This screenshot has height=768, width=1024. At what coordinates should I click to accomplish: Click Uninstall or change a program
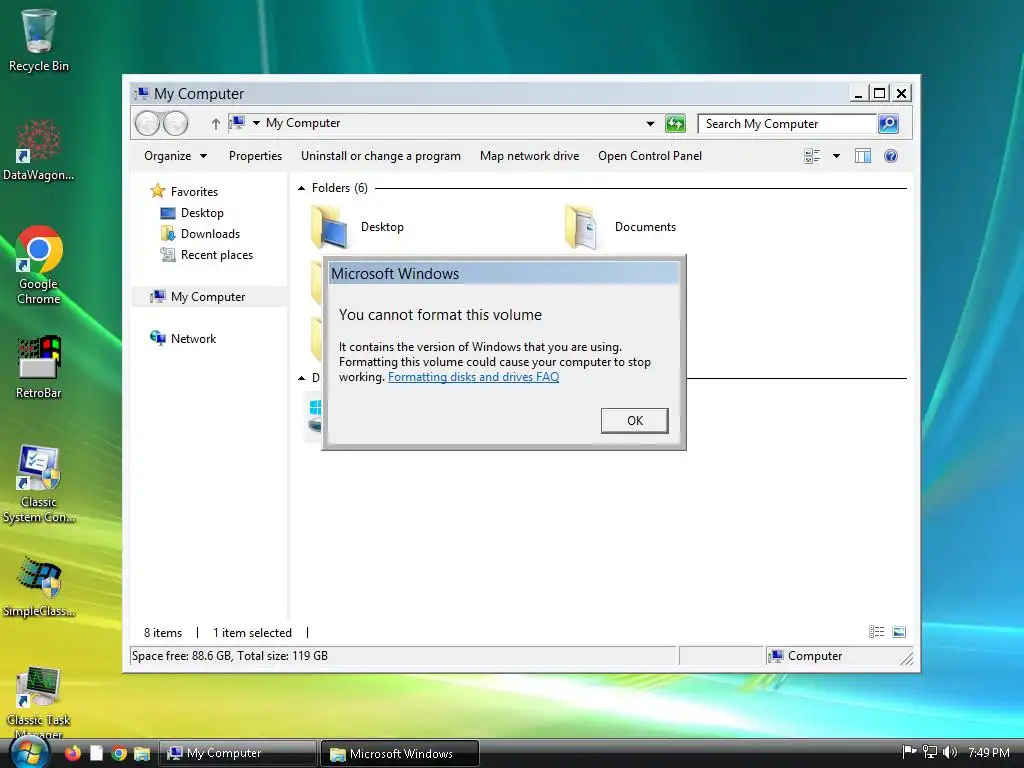point(381,156)
